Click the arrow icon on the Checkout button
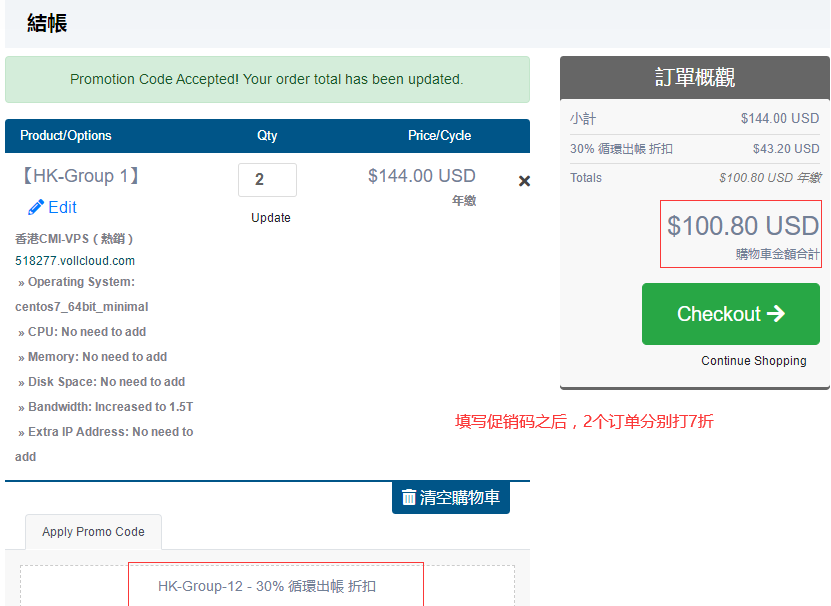The height and width of the screenshot is (606, 831). (x=776, y=313)
